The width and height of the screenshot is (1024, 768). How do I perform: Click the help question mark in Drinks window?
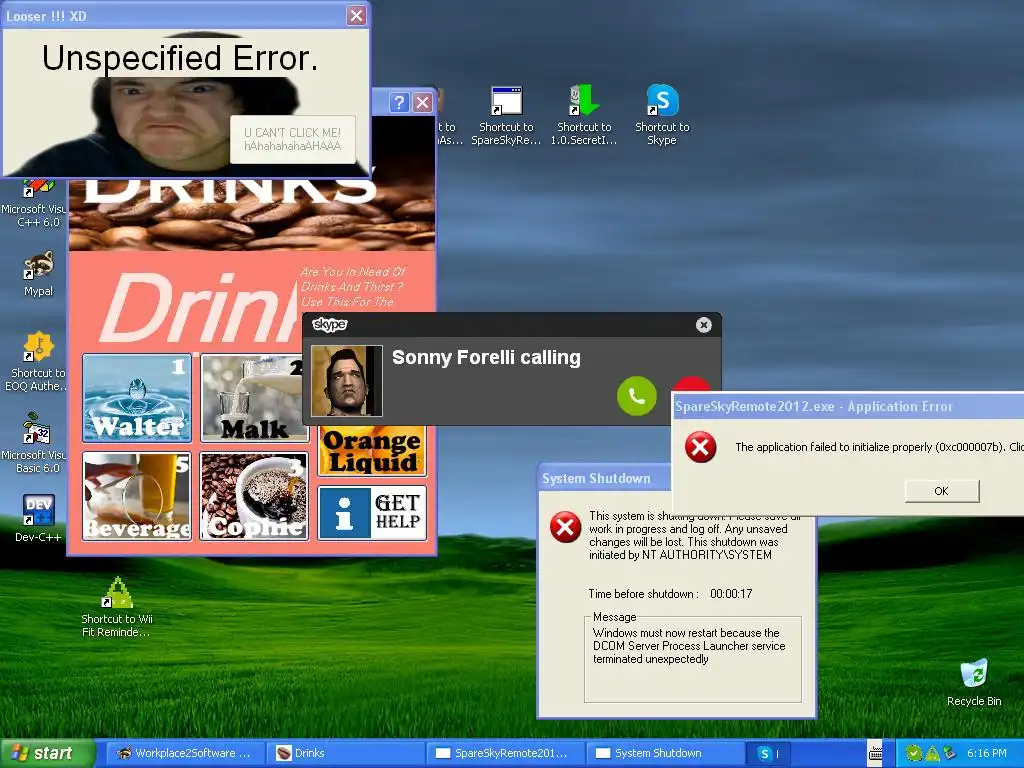[x=399, y=102]
